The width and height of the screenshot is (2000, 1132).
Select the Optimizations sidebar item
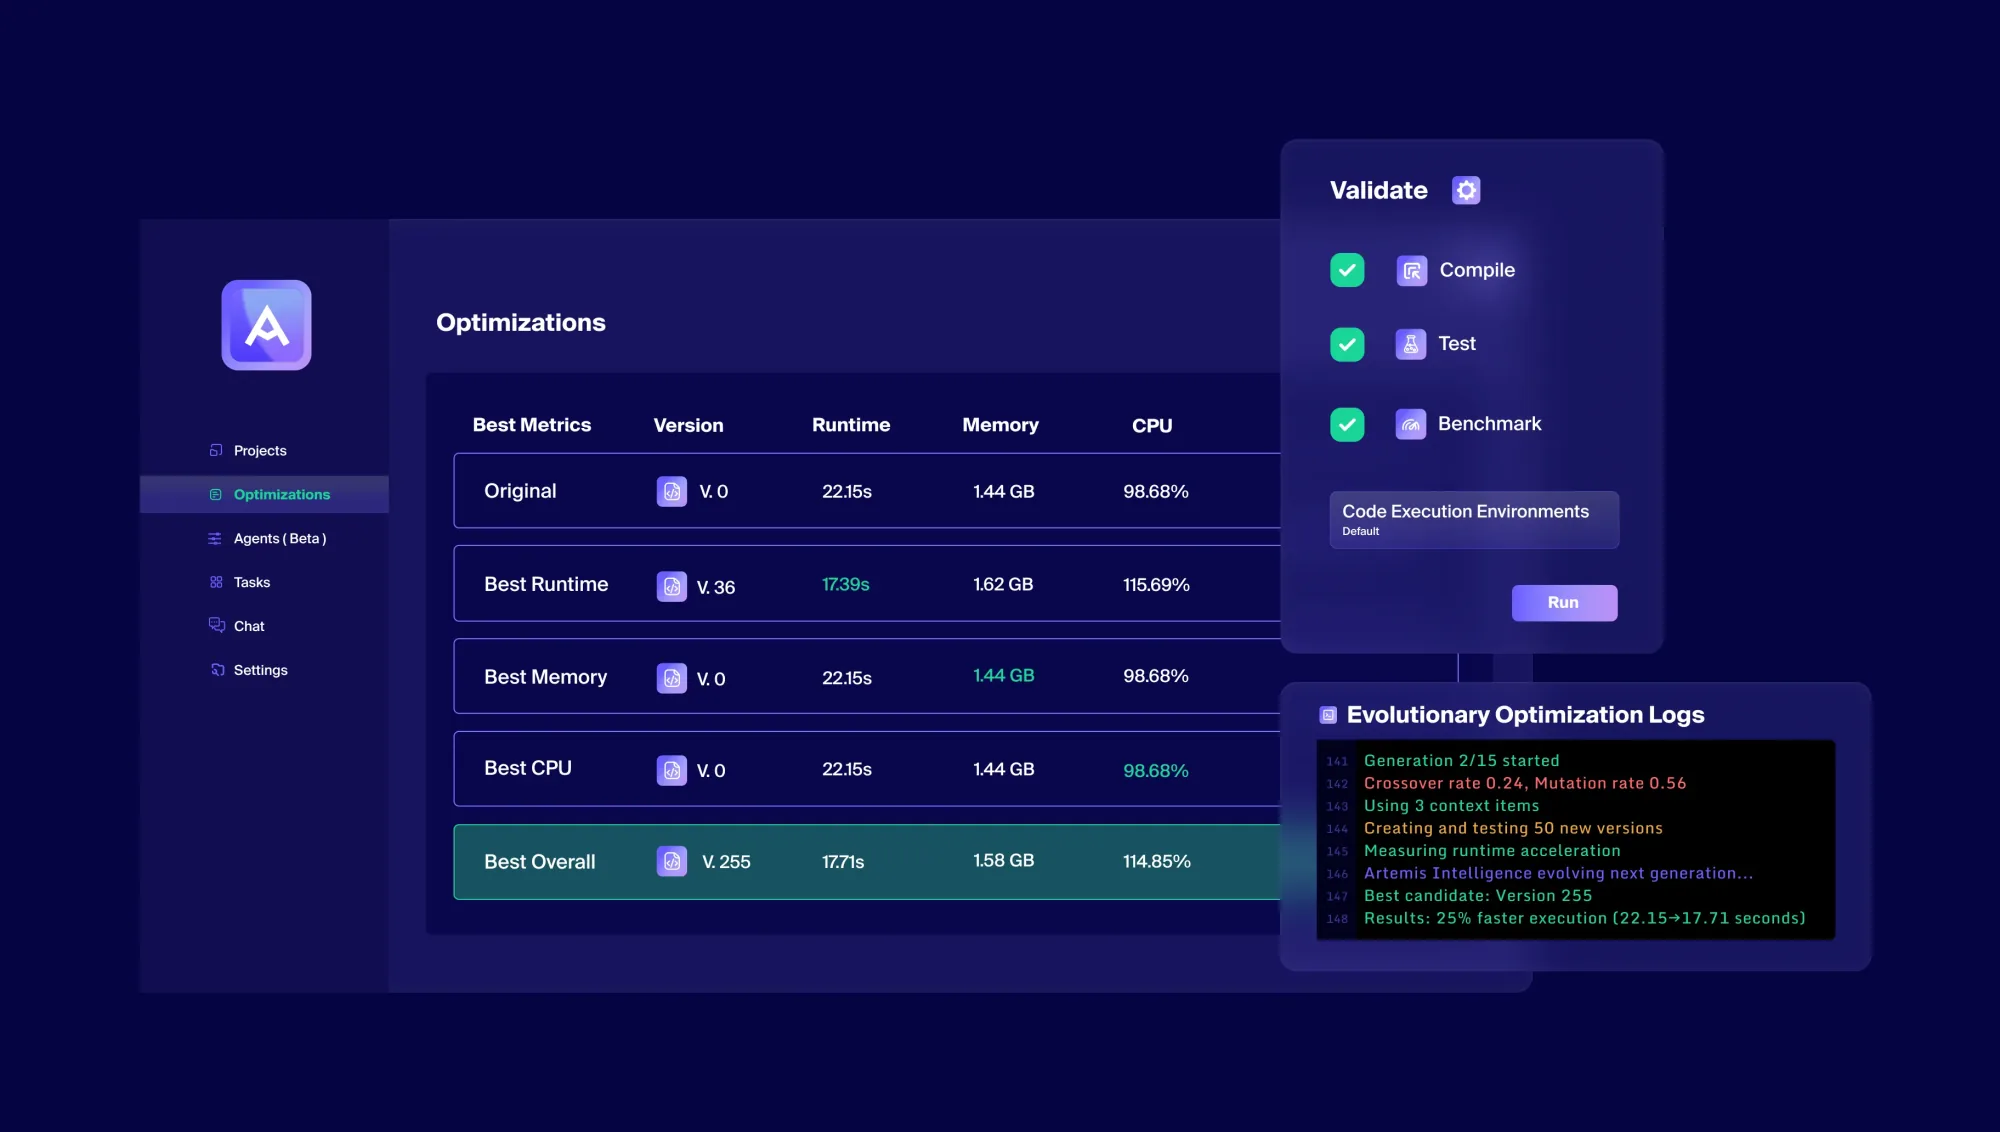pos(264,494)
